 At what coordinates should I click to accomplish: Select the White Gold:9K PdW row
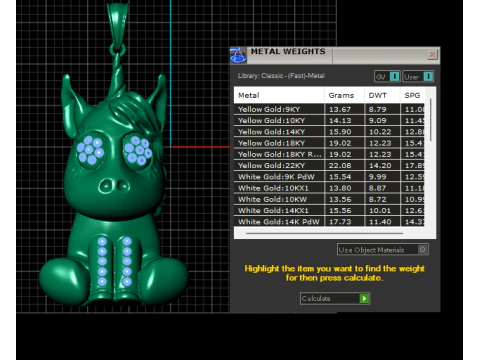point(329,177)
